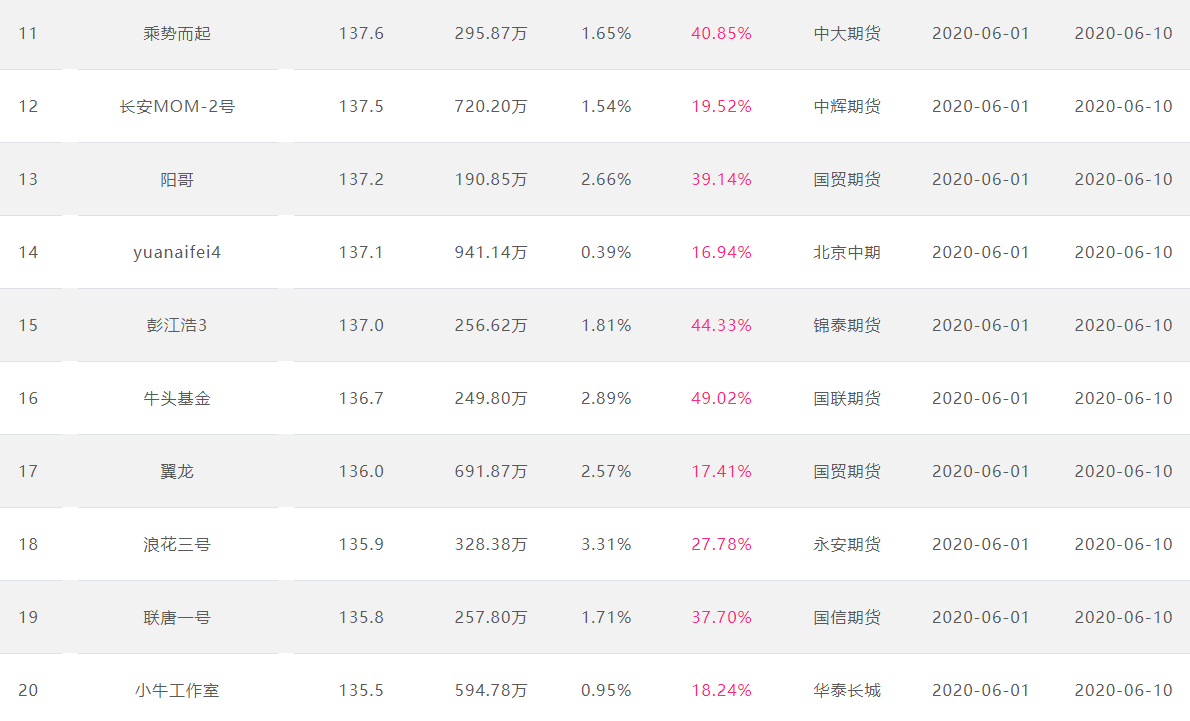The width and height of the screenshot is (1190, 721).
Task: Open the 小牛工作室 account entry
Action: (177, 690)
